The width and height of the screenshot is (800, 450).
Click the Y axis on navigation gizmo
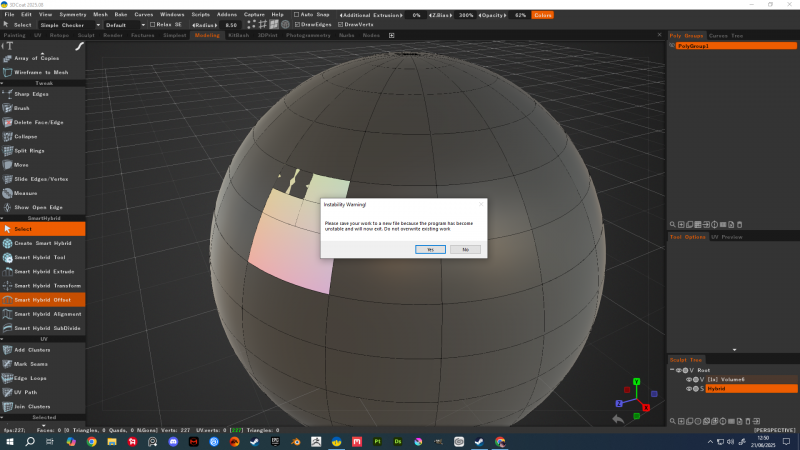coord(637,381)
